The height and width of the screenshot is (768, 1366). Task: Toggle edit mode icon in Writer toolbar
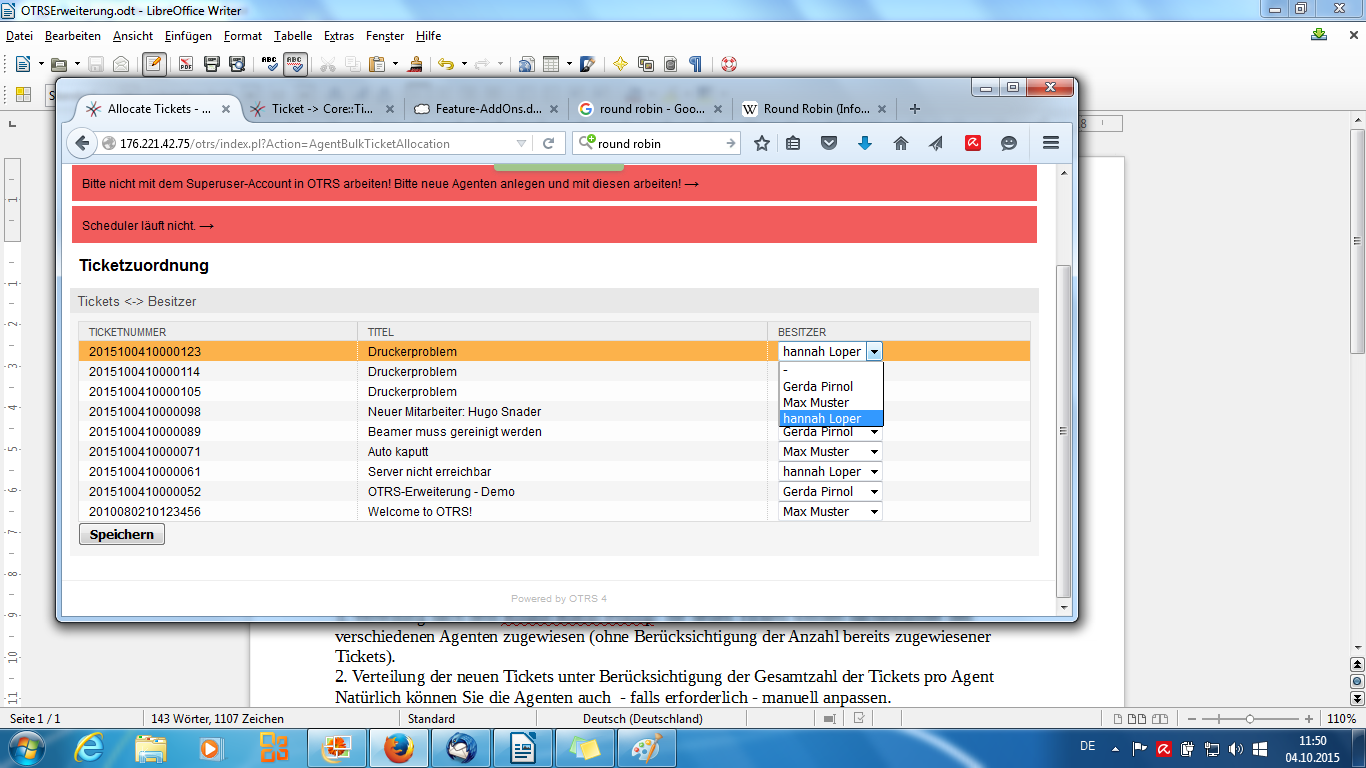154,64
